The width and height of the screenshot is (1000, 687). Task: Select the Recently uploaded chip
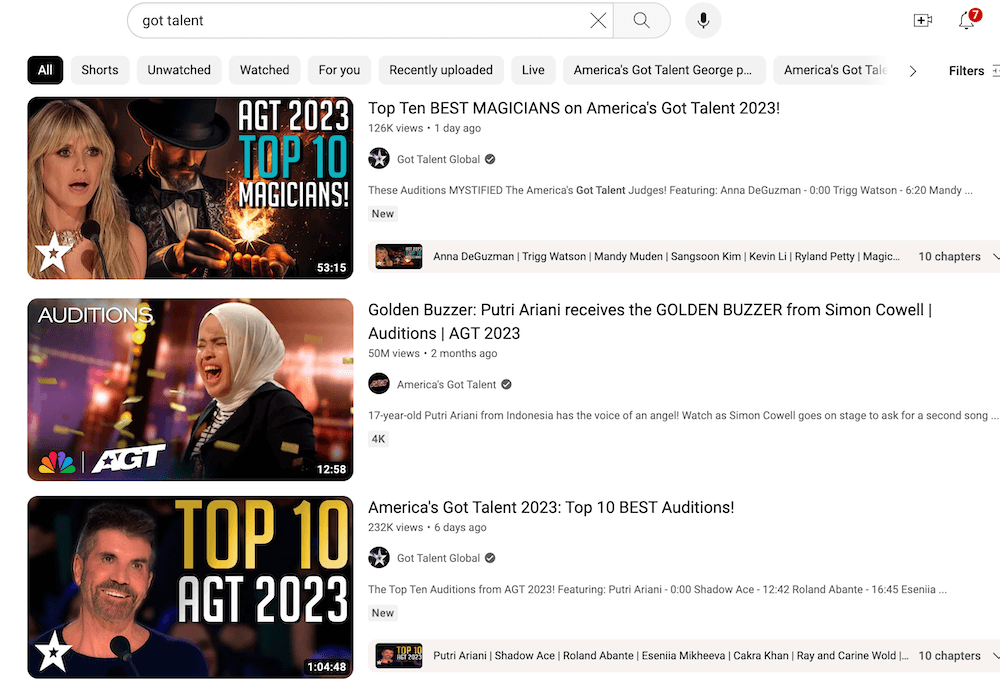pyautogui.click(x=441, y=70)
